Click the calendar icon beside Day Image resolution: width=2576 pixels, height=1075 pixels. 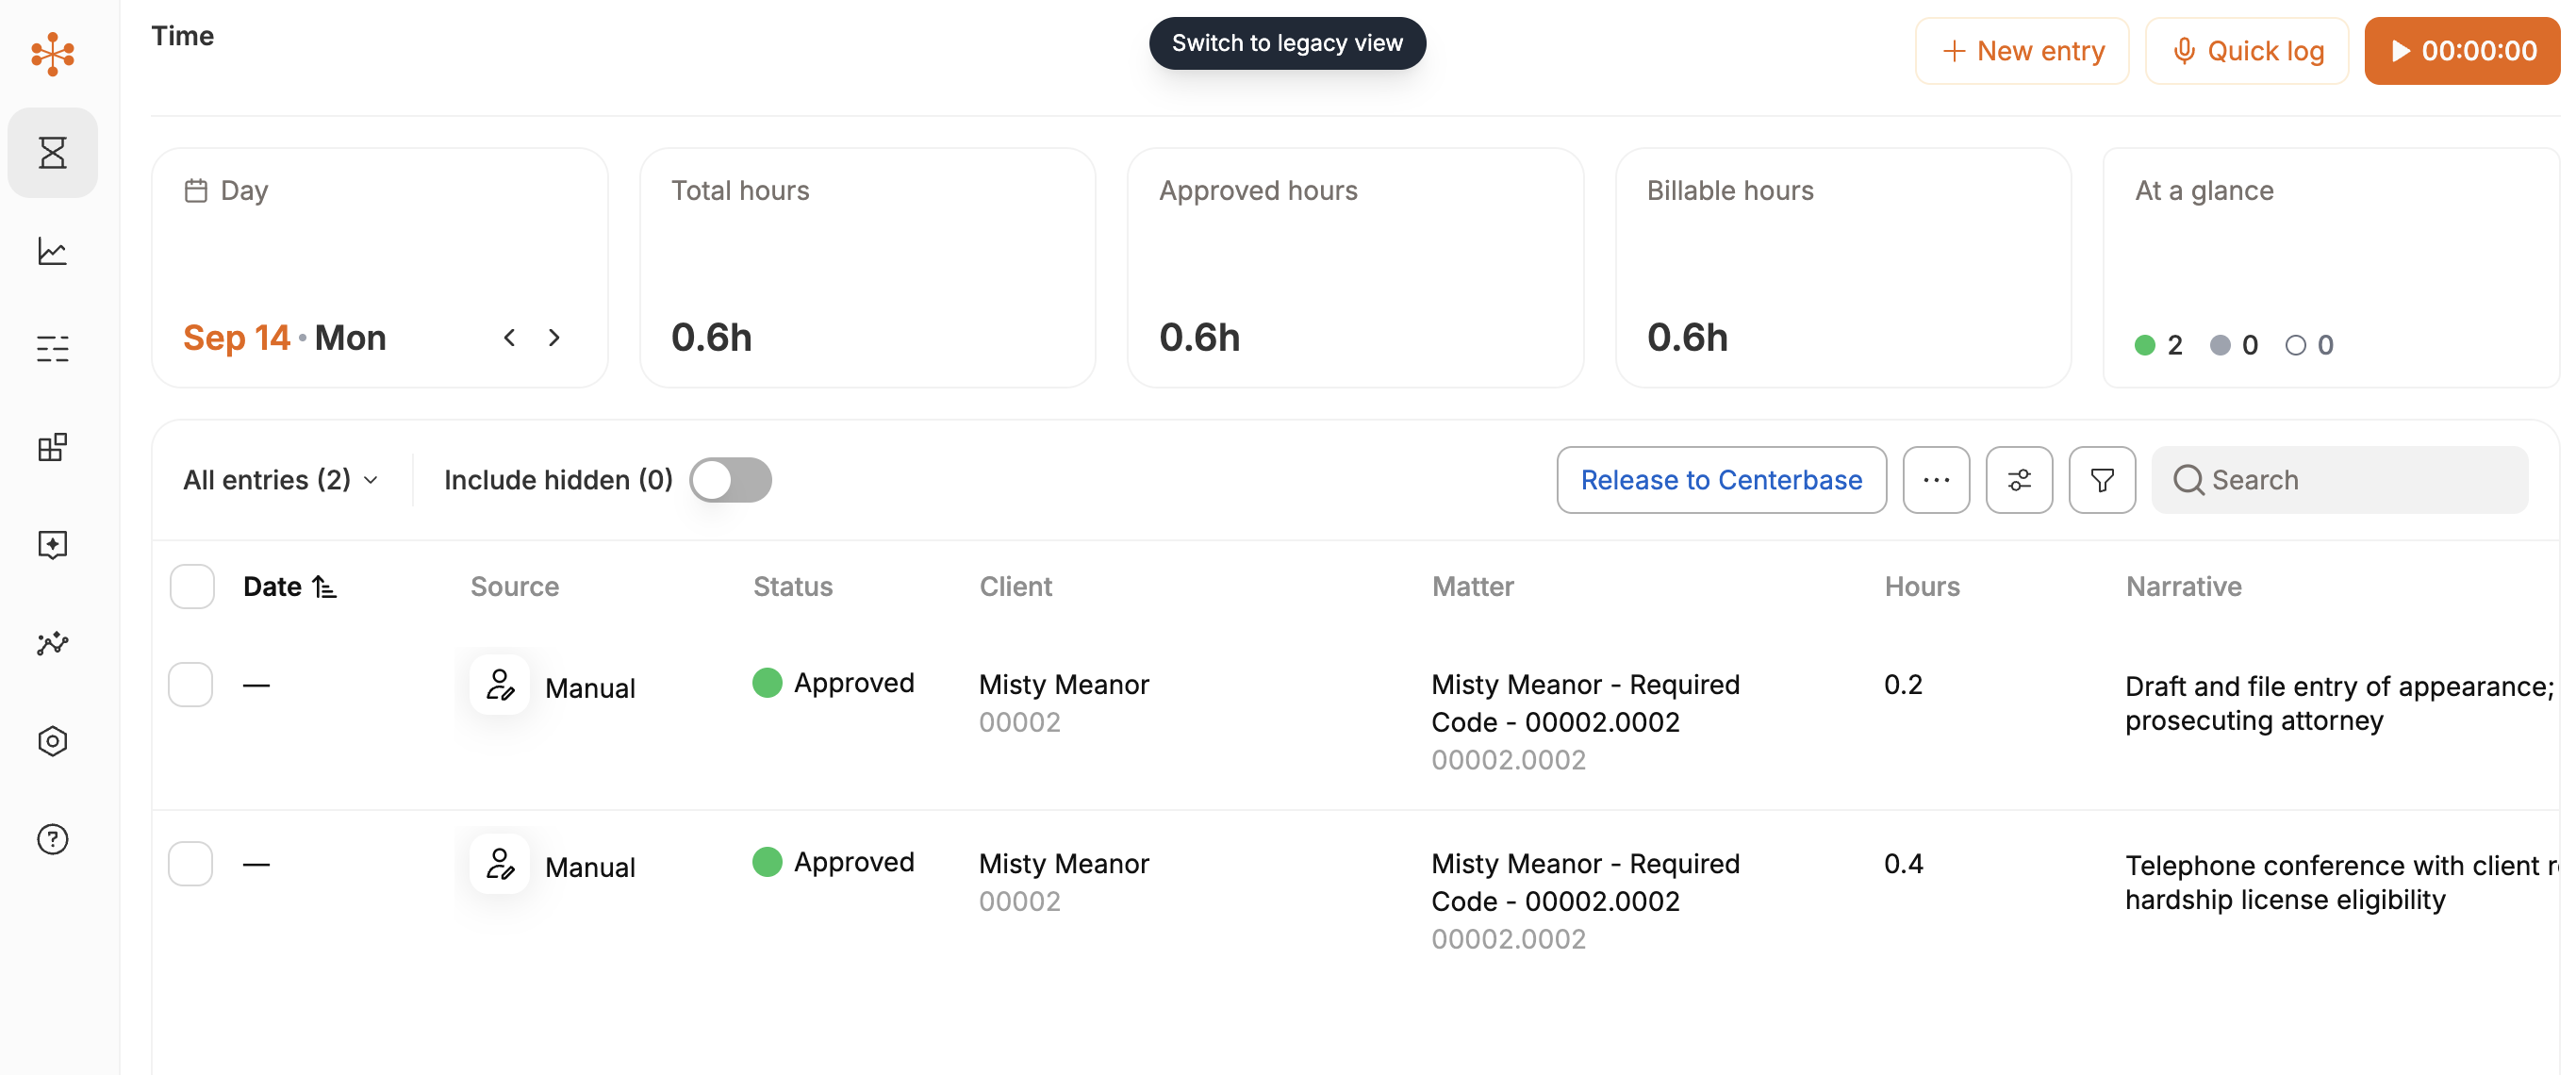pos(196,190)
